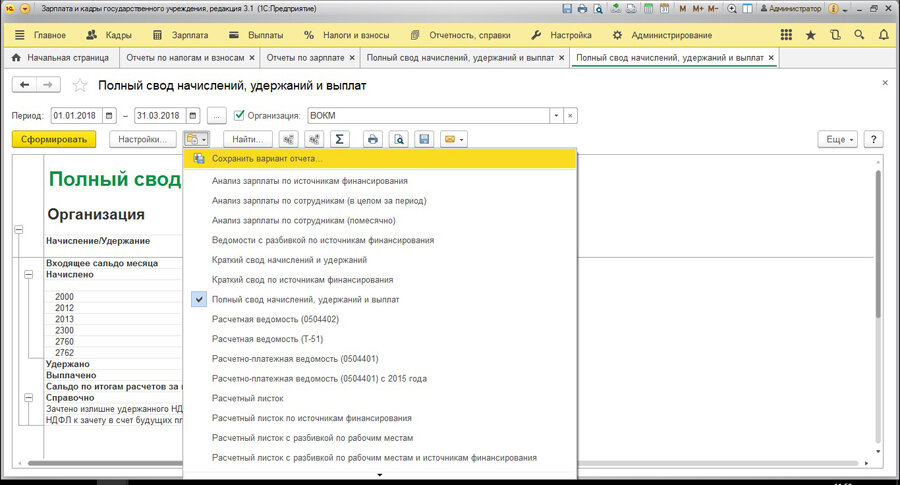Click the horizontal scrollbar under report
This screenshot has height=485, width=900.
coord(443,463)
